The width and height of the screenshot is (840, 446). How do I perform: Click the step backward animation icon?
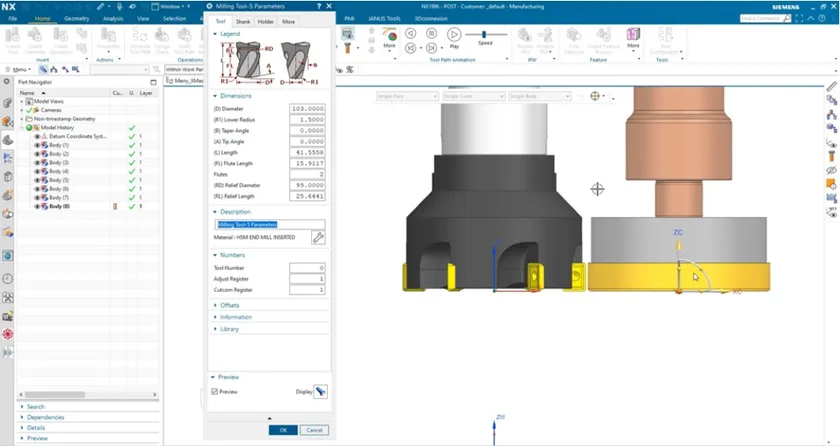[x=410, y=33]
